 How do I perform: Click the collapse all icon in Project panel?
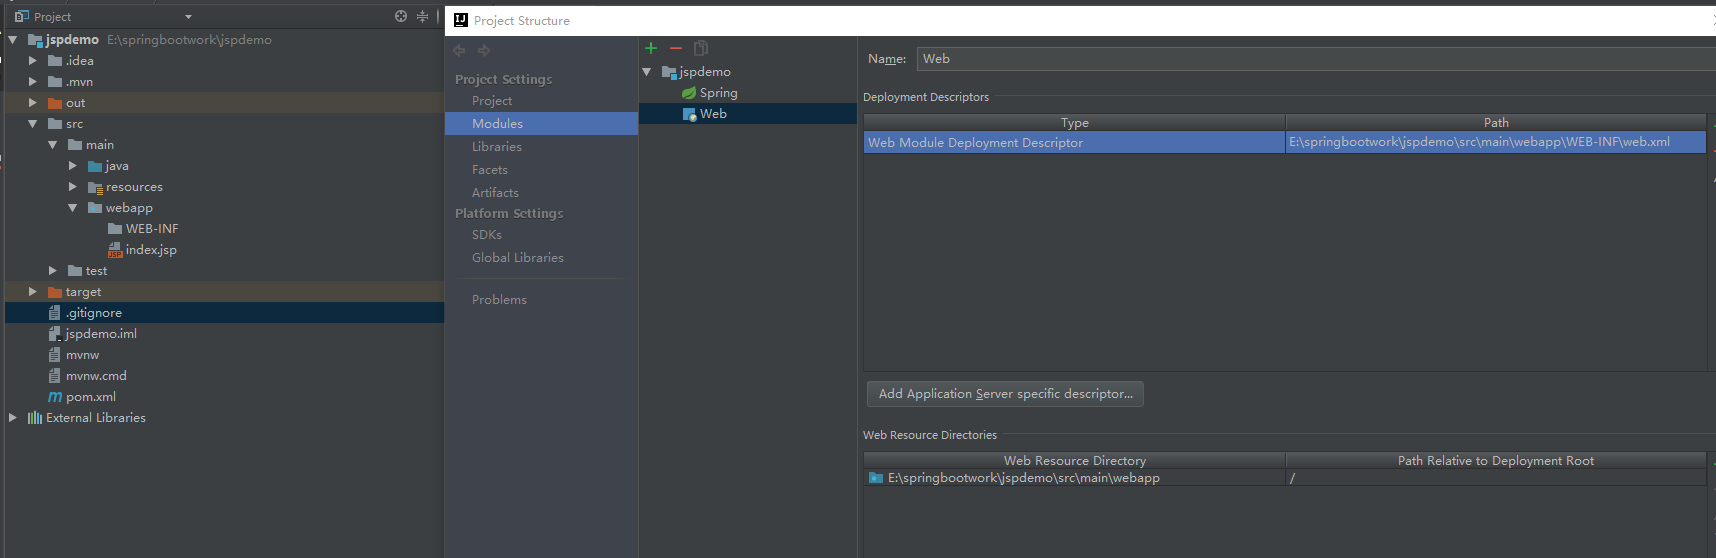(x=422, y=16)
